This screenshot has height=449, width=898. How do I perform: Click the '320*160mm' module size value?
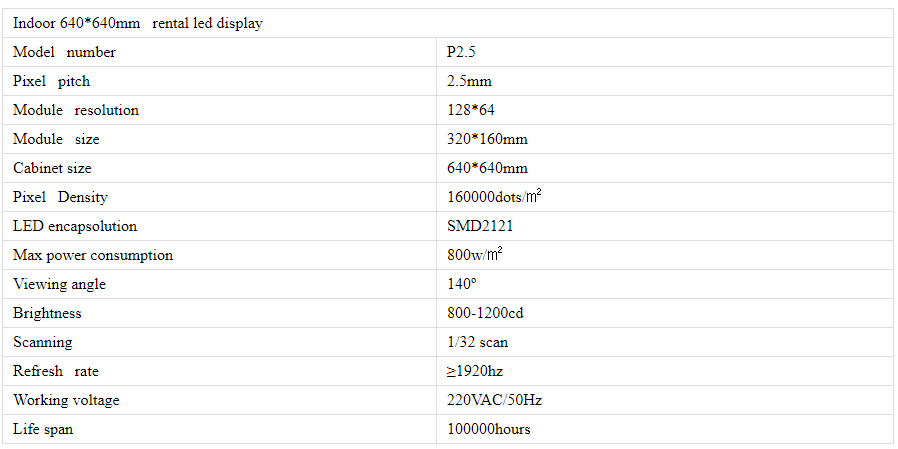487,139
